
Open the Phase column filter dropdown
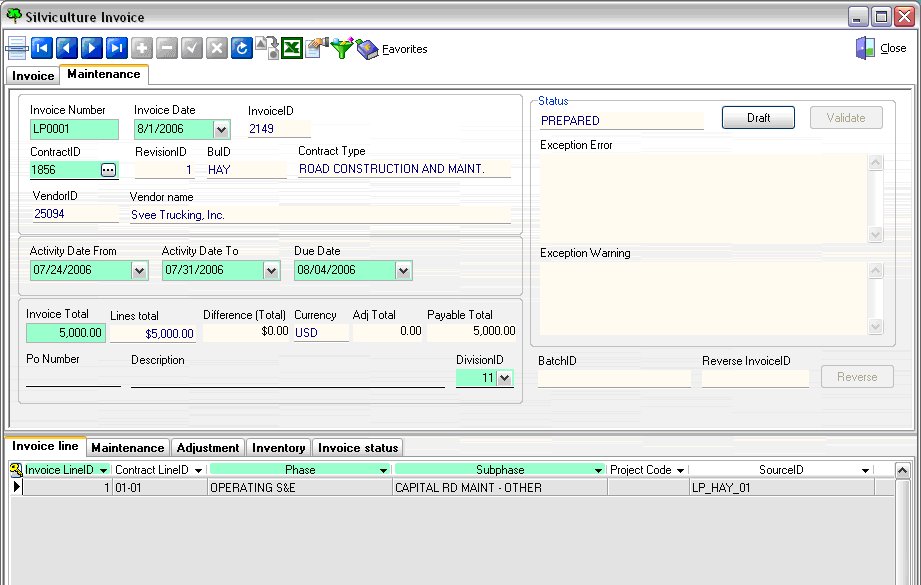pos(383,470)
